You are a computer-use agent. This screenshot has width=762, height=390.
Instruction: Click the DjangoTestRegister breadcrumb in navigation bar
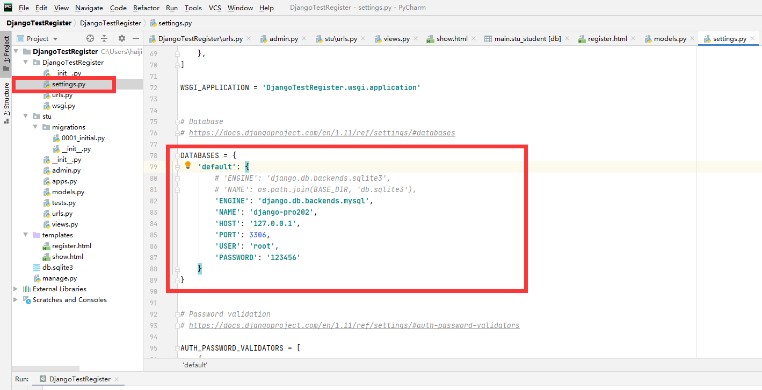coord(39,23)
